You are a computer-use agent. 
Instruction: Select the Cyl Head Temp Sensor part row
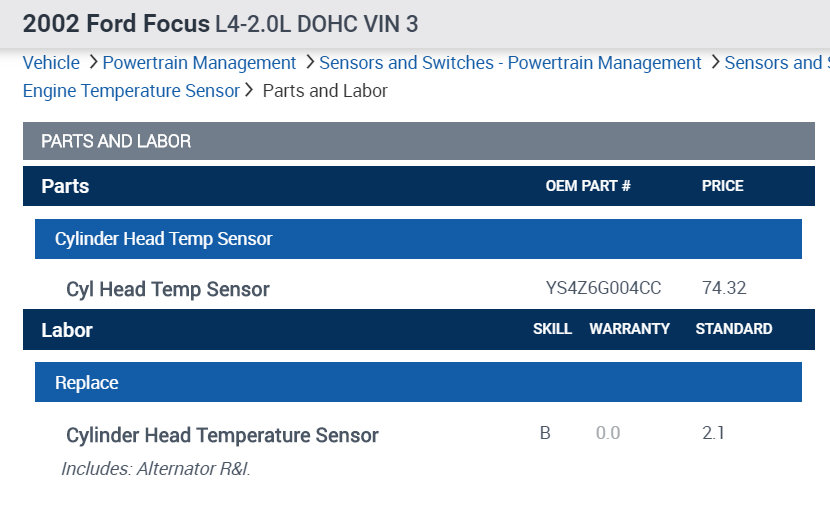pos(168,289)
